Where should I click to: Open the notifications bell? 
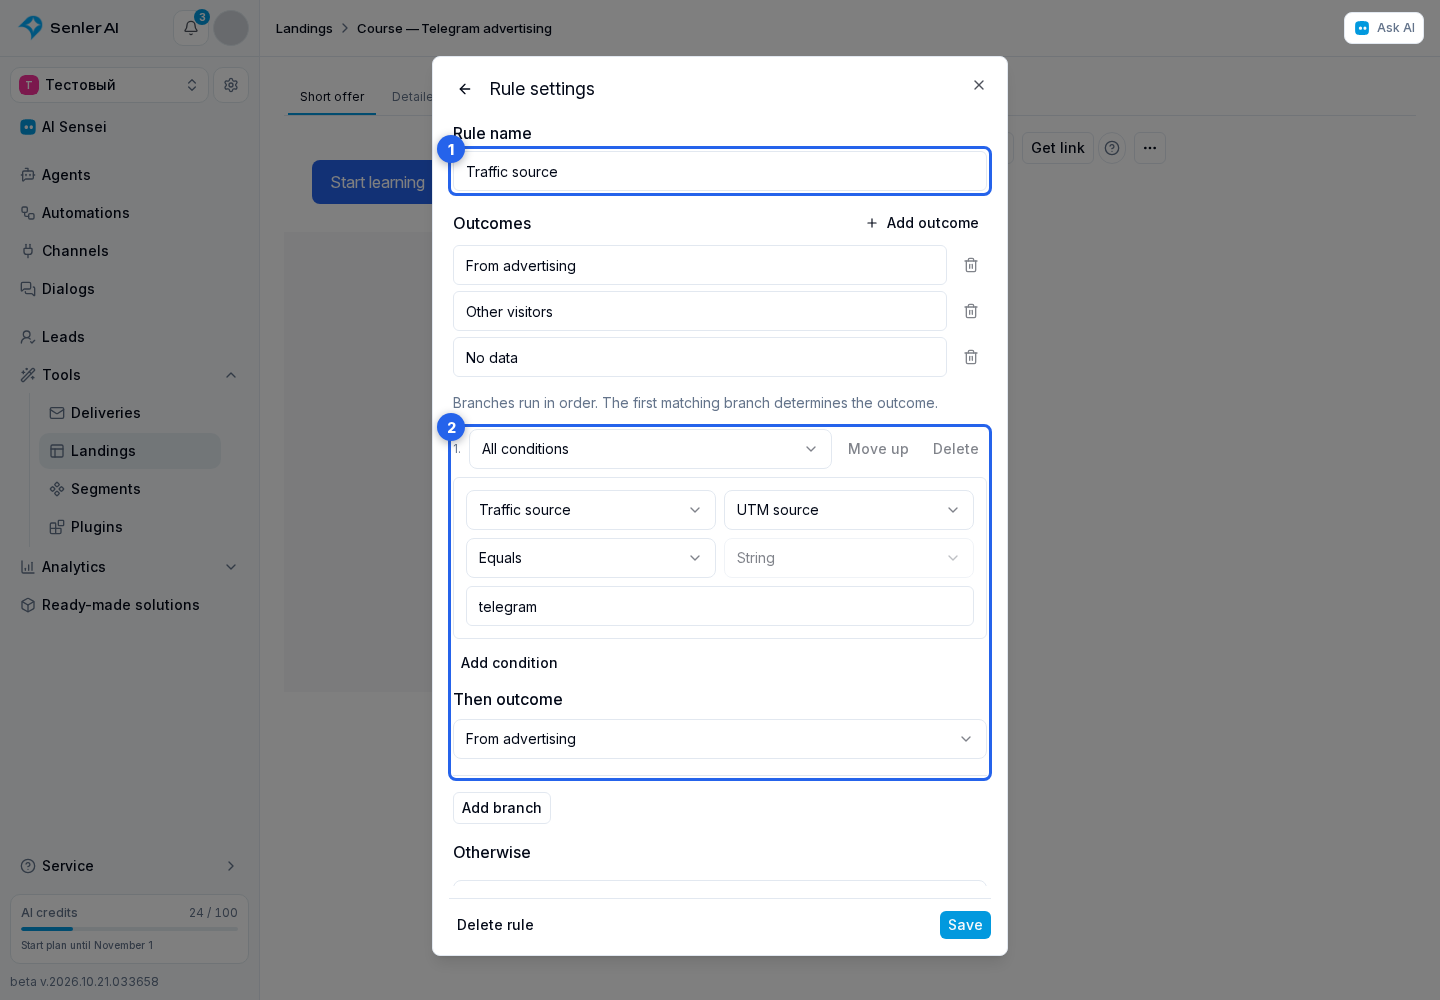191,28
